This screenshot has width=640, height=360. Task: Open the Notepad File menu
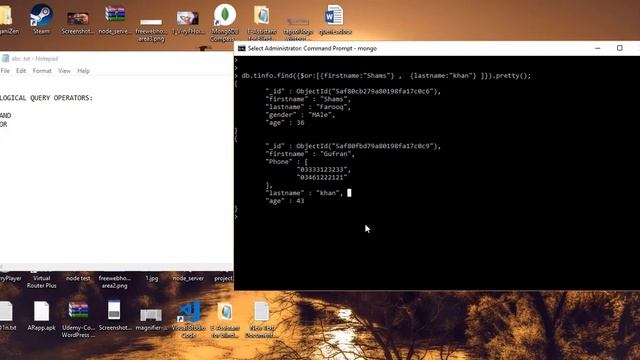coord(5,71)
